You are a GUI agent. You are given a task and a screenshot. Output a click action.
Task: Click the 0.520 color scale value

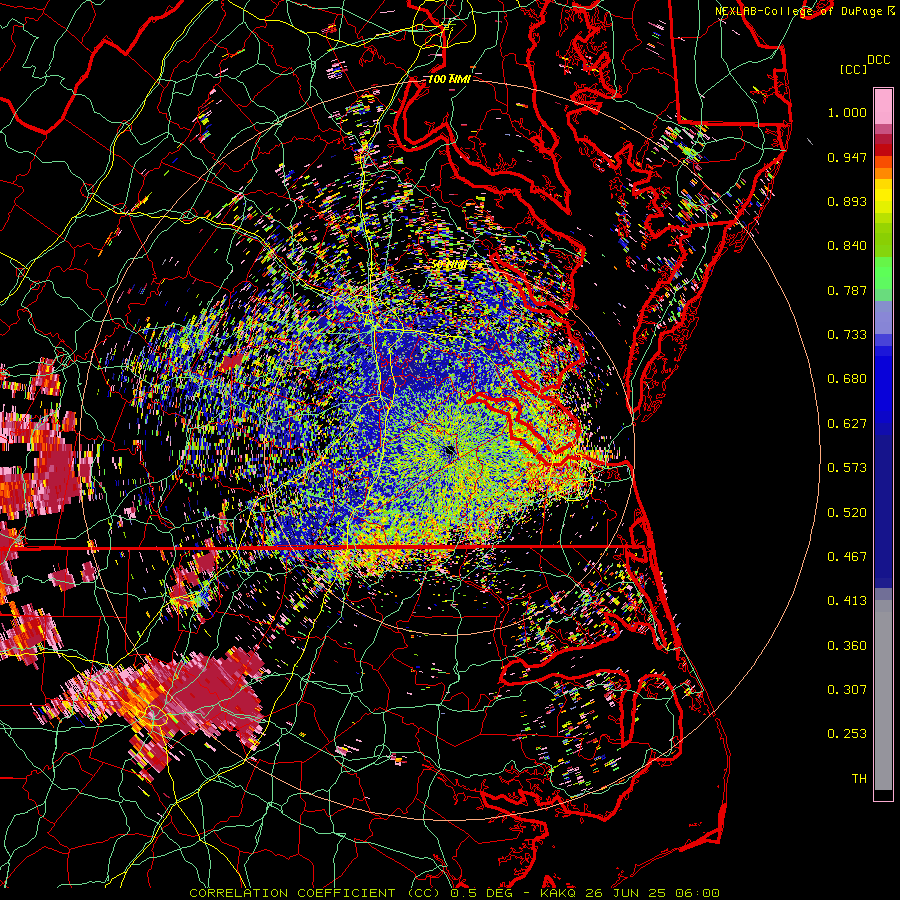click(x=847, y=513)
